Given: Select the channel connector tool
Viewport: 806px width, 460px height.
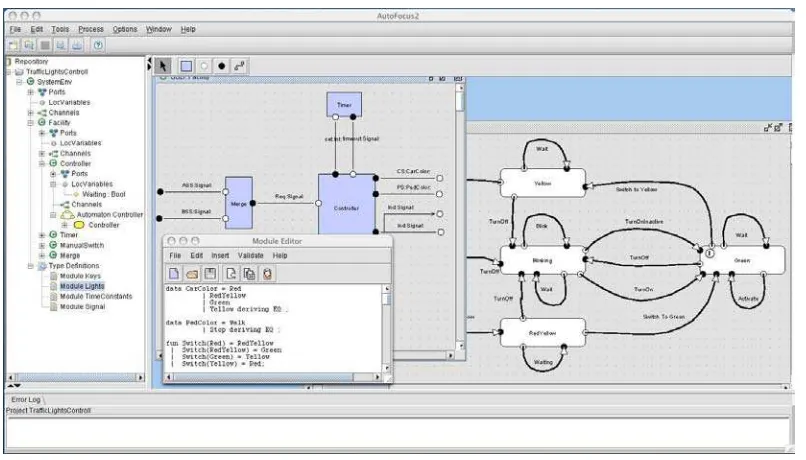Looking at the screenshot, I should pos(239,66).
